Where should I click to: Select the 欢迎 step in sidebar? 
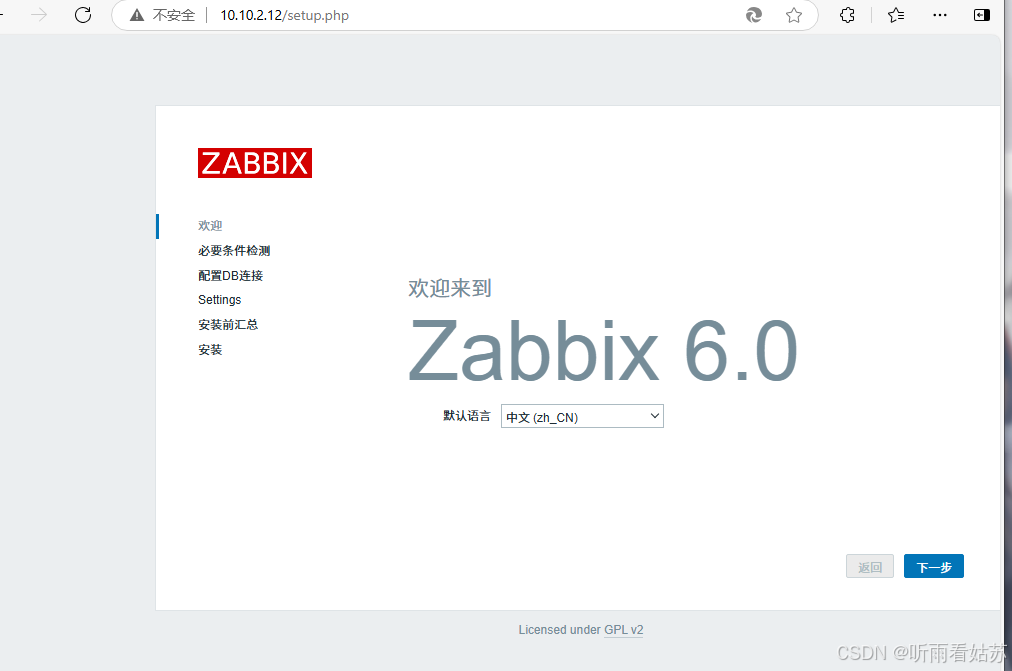click(x=210, y=226)
